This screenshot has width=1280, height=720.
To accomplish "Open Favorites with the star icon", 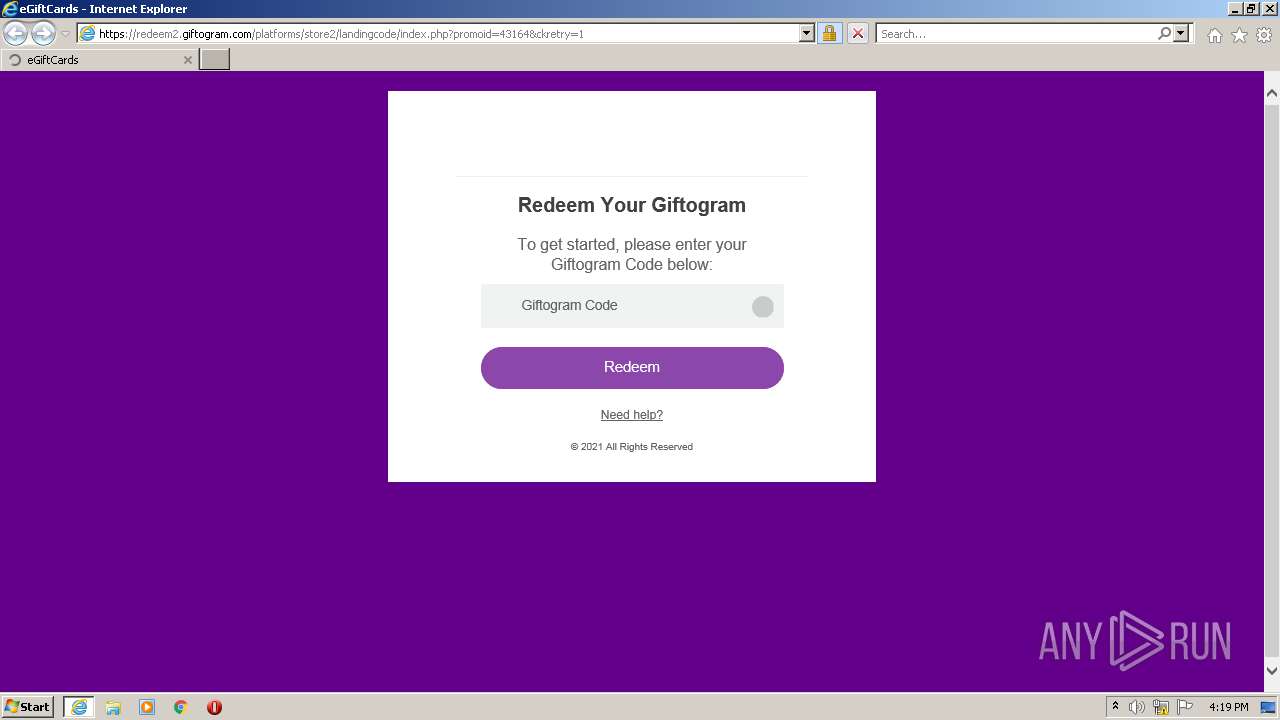I will coord(1239,35).
